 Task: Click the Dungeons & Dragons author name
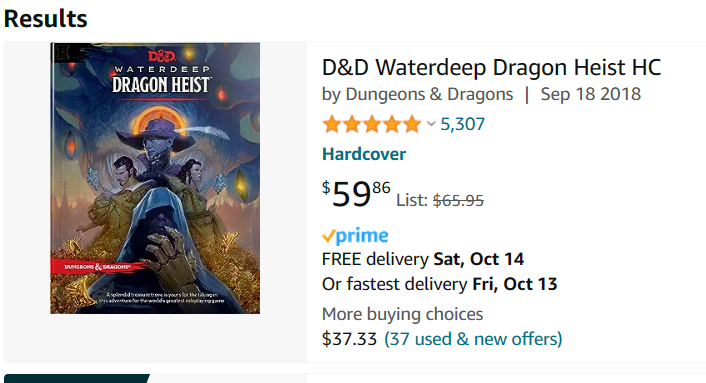tap(429, 94)
